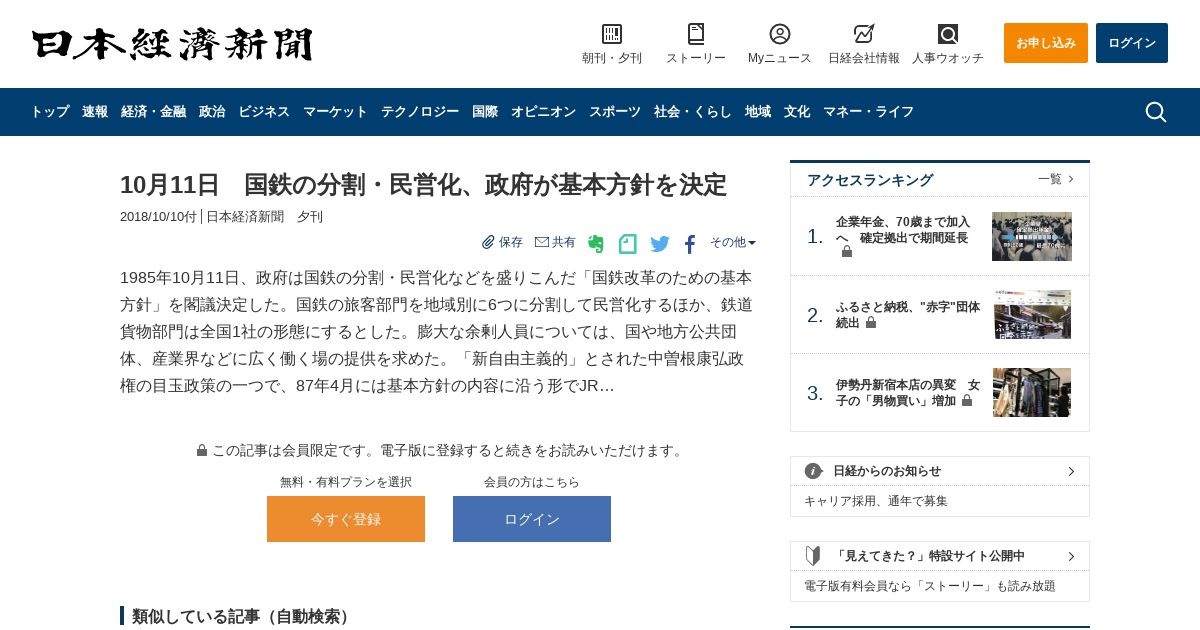Image resolution: width=1200 pixels, height=630 pixels.
Task: Click the 日本経済新聞 logo
Action: [172, 44]
